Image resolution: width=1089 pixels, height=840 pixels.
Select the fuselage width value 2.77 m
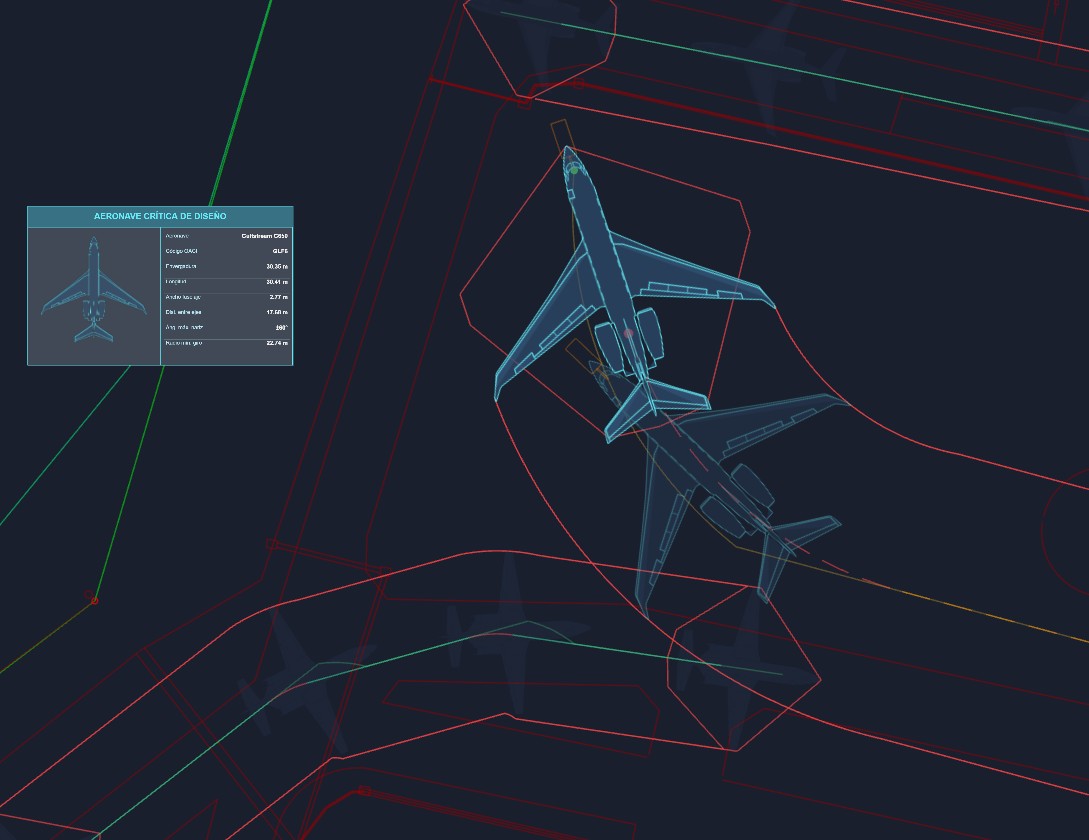[x=278, y=297]
